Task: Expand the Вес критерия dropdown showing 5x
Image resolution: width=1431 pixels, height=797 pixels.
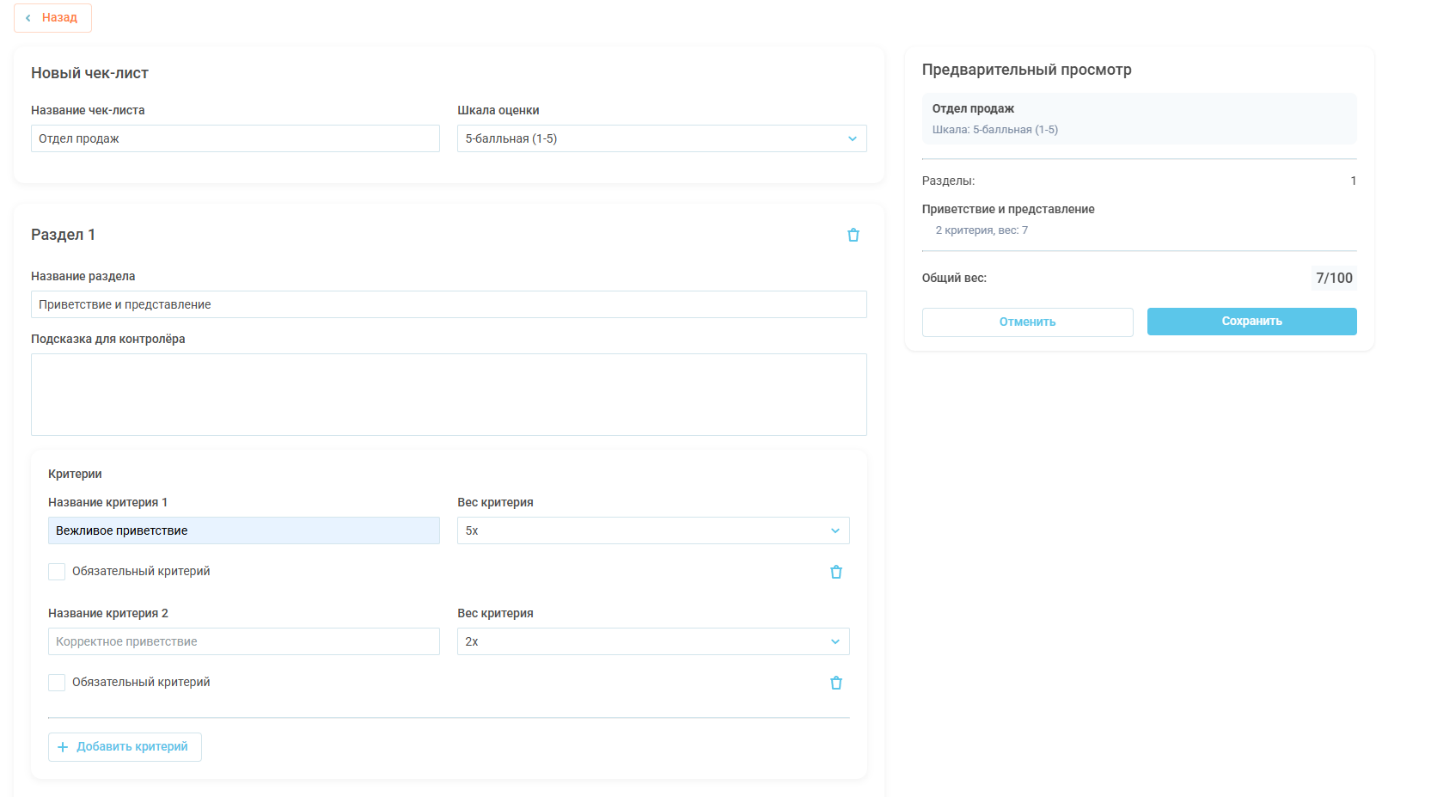Action: pyautogui.click(x=652, y=531)
